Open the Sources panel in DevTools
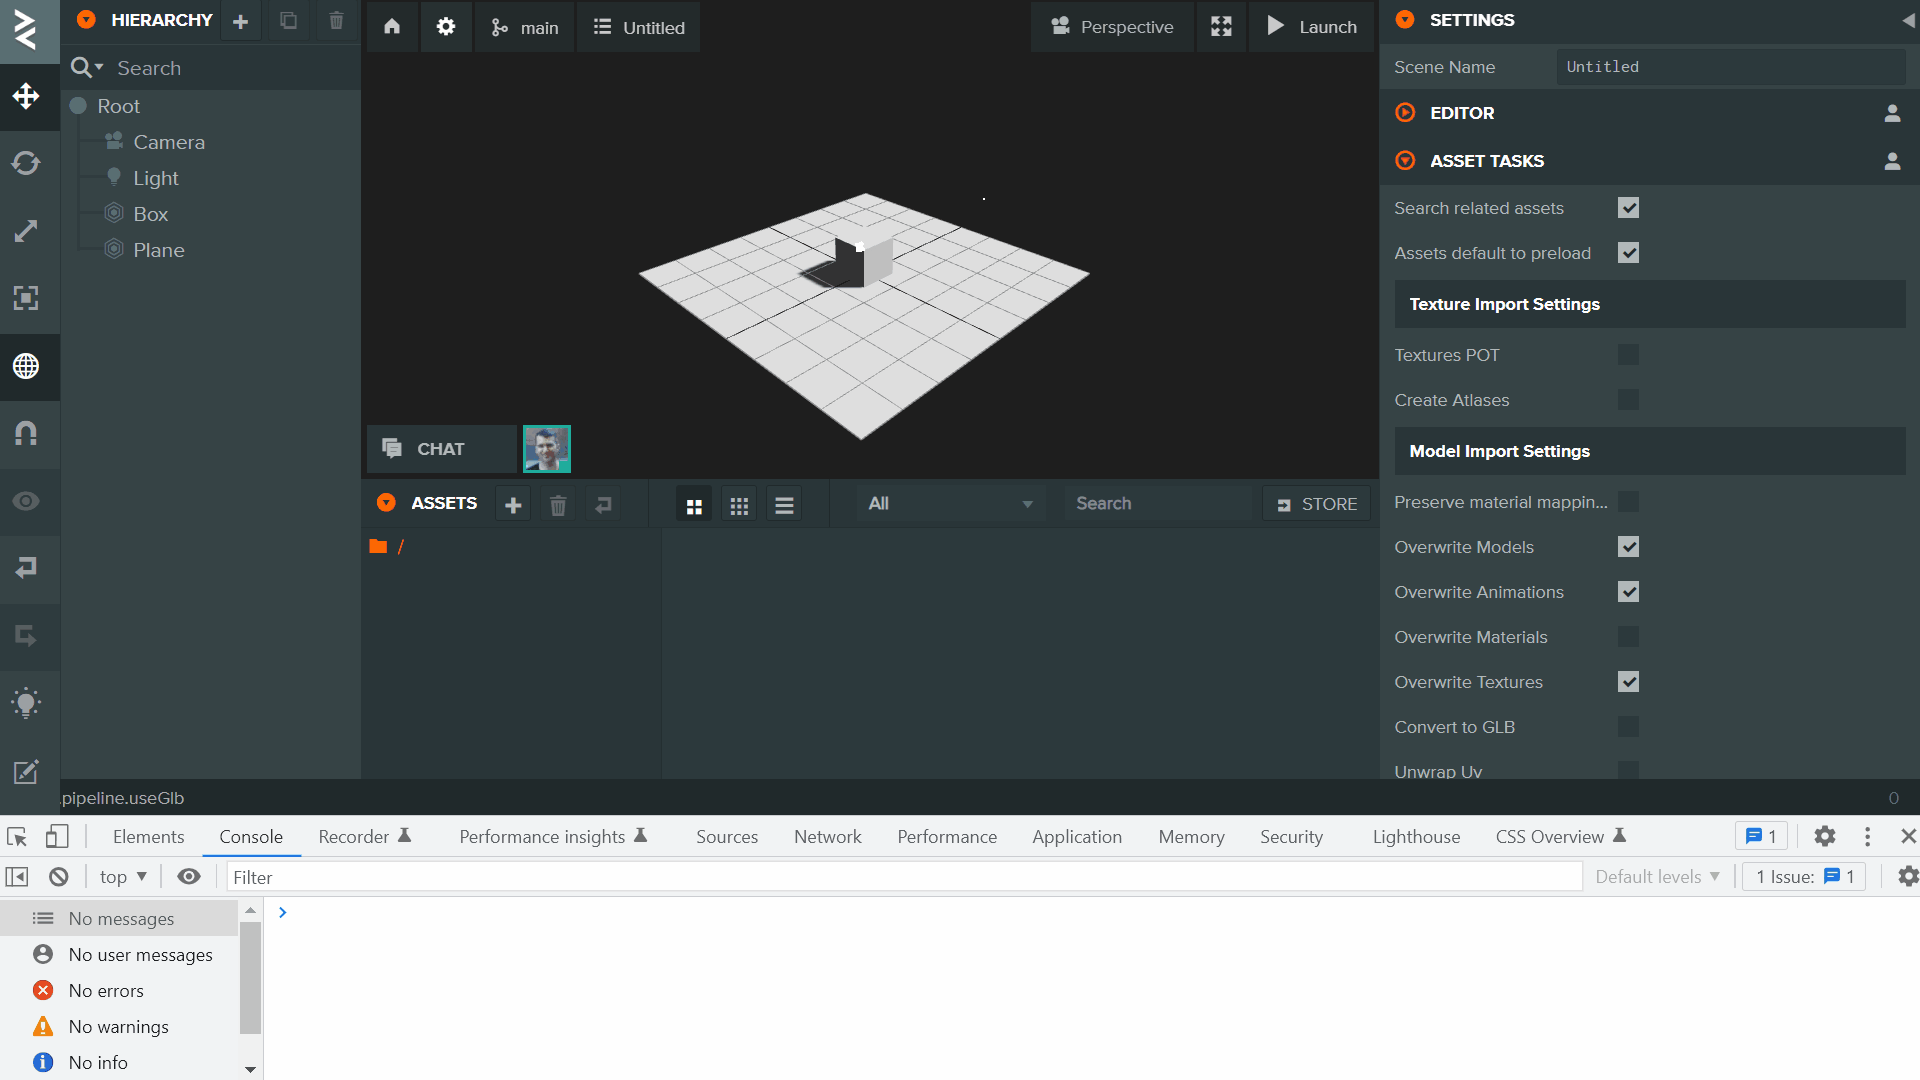 (x=726, y=837)
